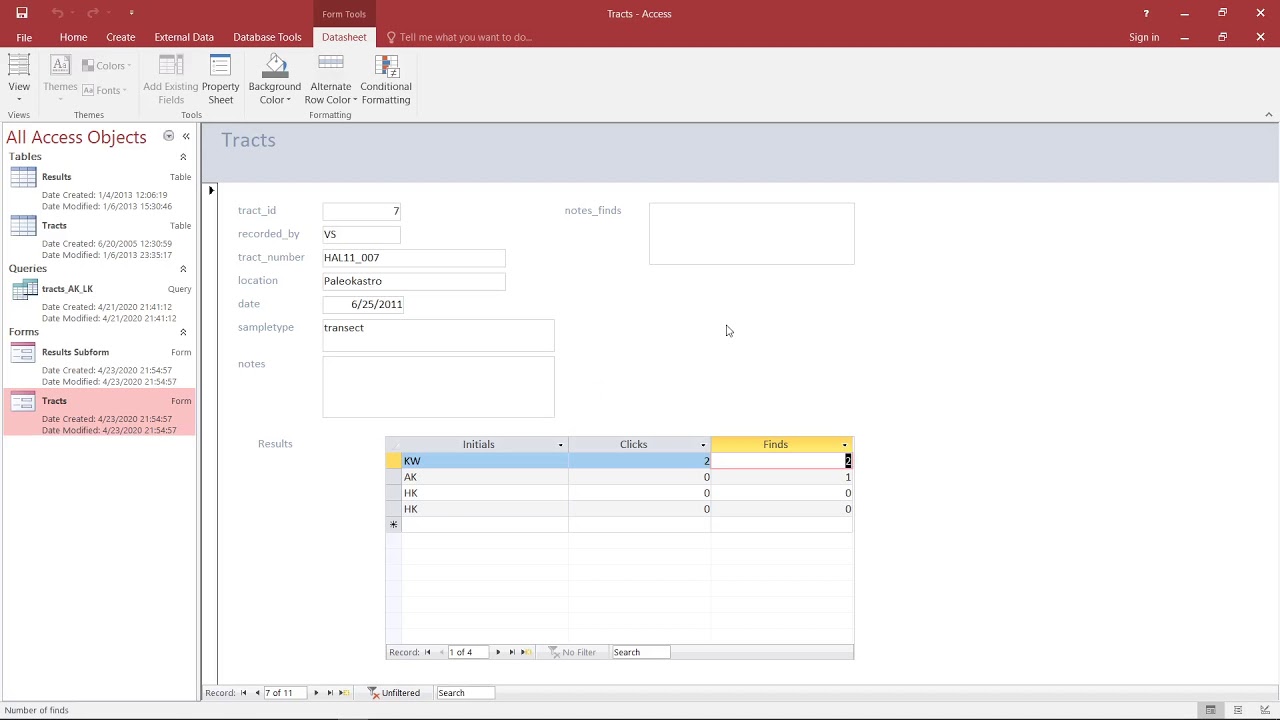Collapse the Tables group
This screenshot has height=720, width=1280.
[x=183, y=157]
